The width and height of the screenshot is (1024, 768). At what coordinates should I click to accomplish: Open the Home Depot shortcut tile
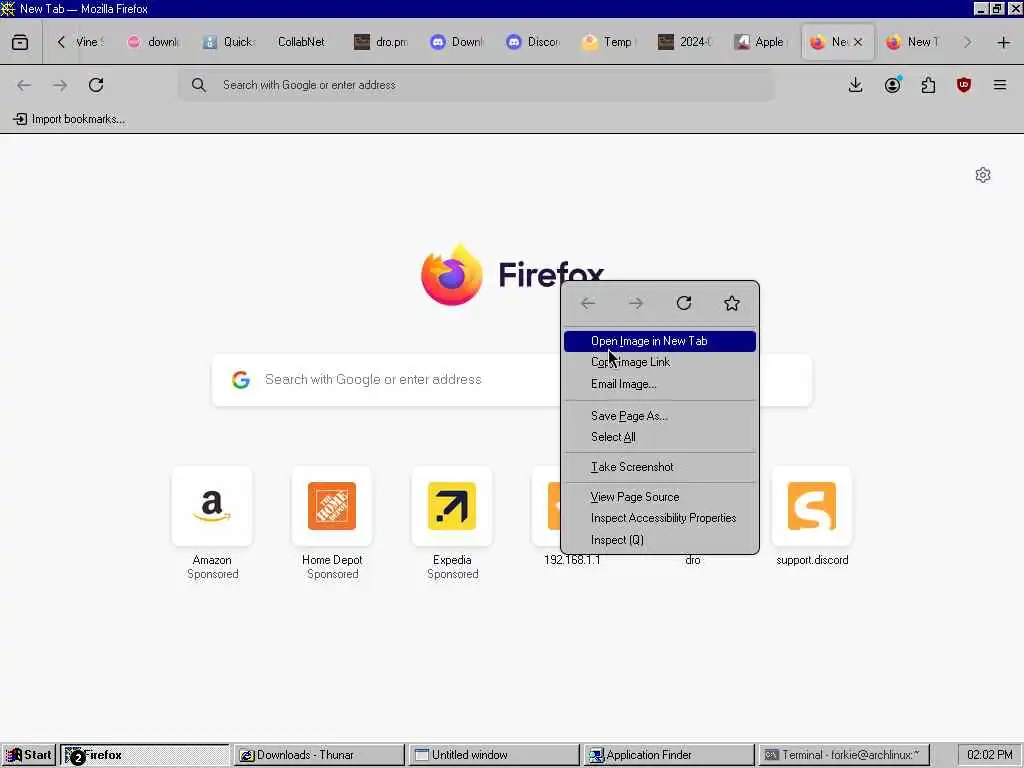click(332, 506)
